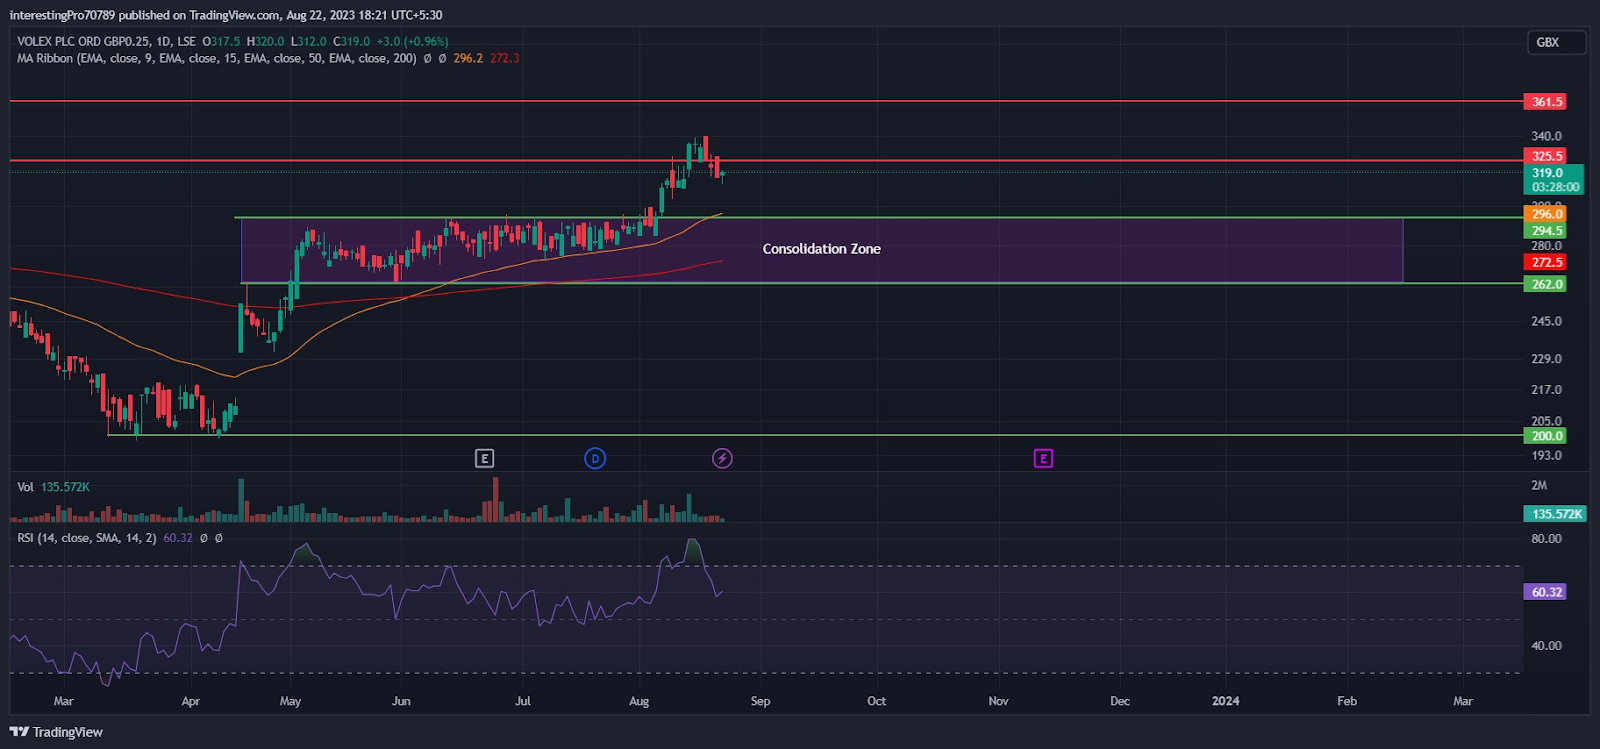This screenshot has width=1600, height=749.
Task: Click the TradingView logo at bottom left
Action: coord(57,732)
